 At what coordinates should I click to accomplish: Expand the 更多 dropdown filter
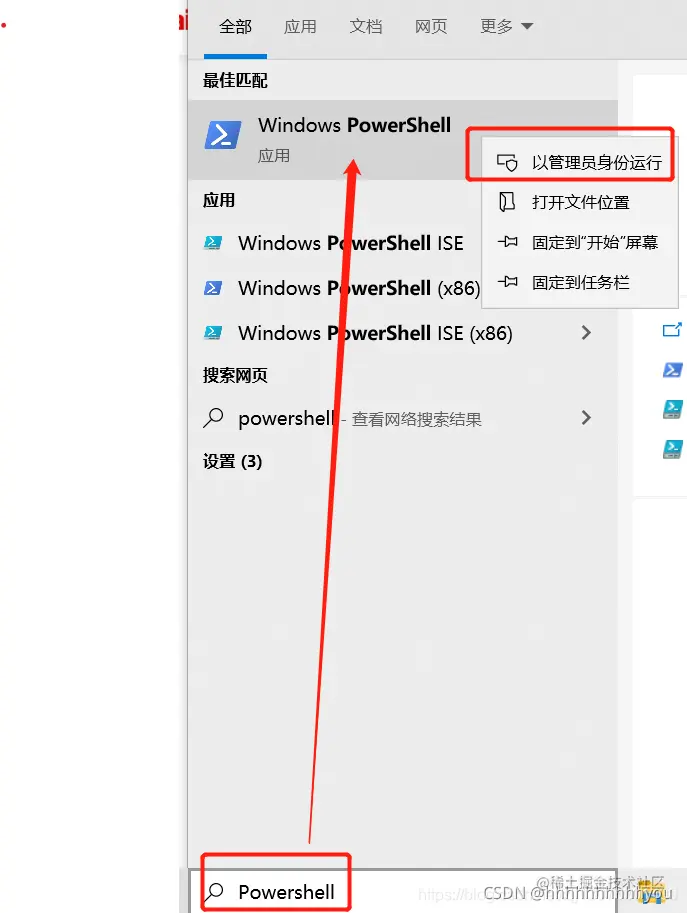[x=507, y=26]
